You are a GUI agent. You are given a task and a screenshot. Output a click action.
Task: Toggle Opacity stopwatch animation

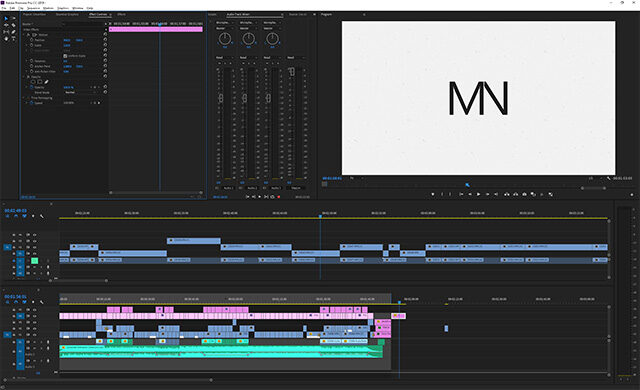[31, 87]
